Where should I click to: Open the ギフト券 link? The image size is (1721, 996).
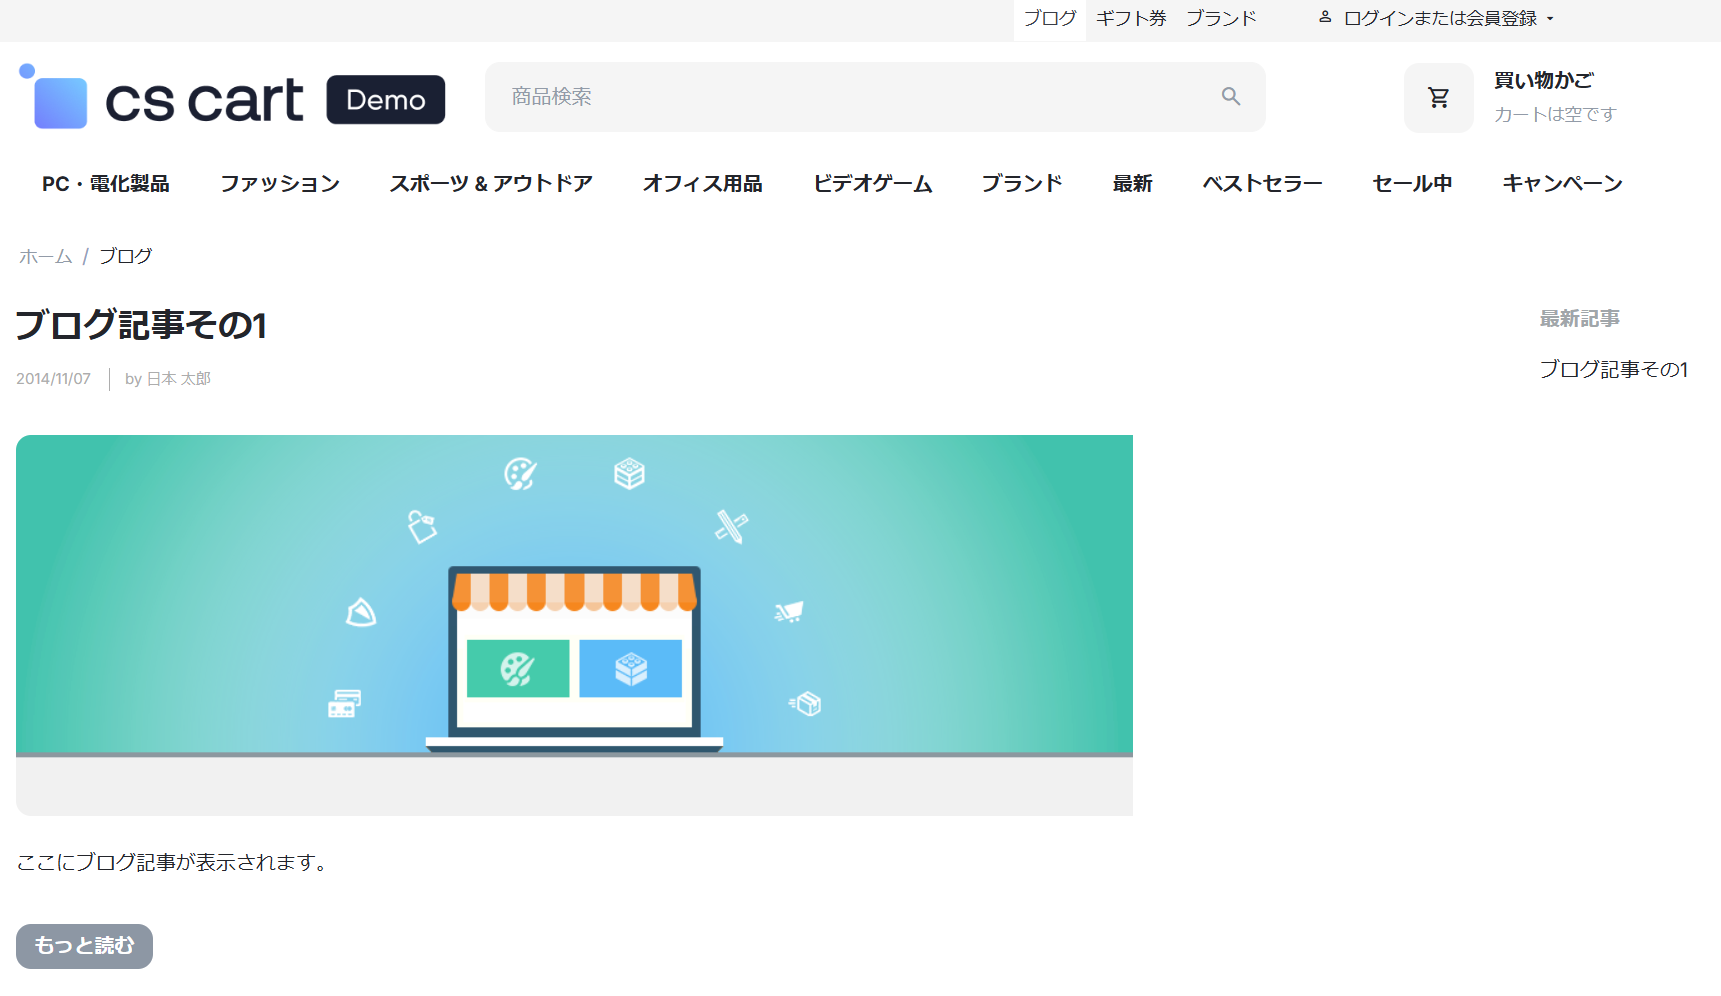point(1130,18)
